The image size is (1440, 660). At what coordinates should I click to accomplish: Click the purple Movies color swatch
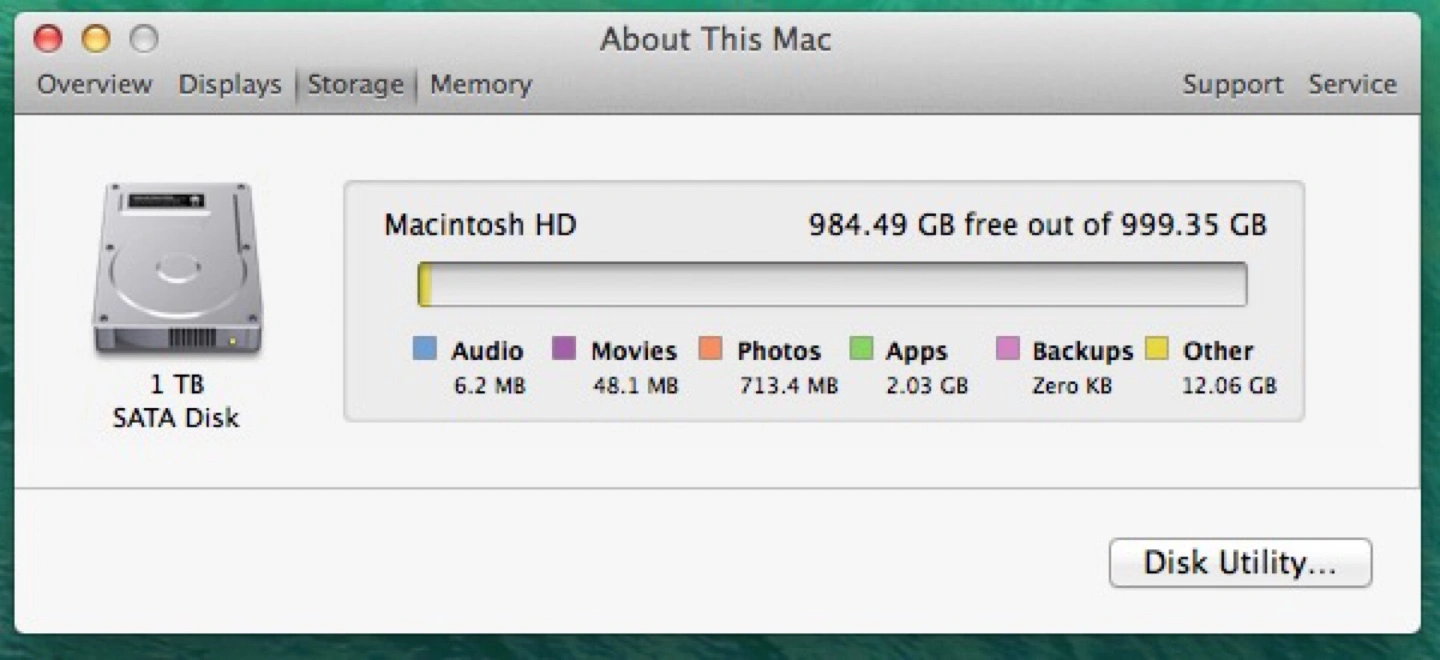tap(564, 348)
